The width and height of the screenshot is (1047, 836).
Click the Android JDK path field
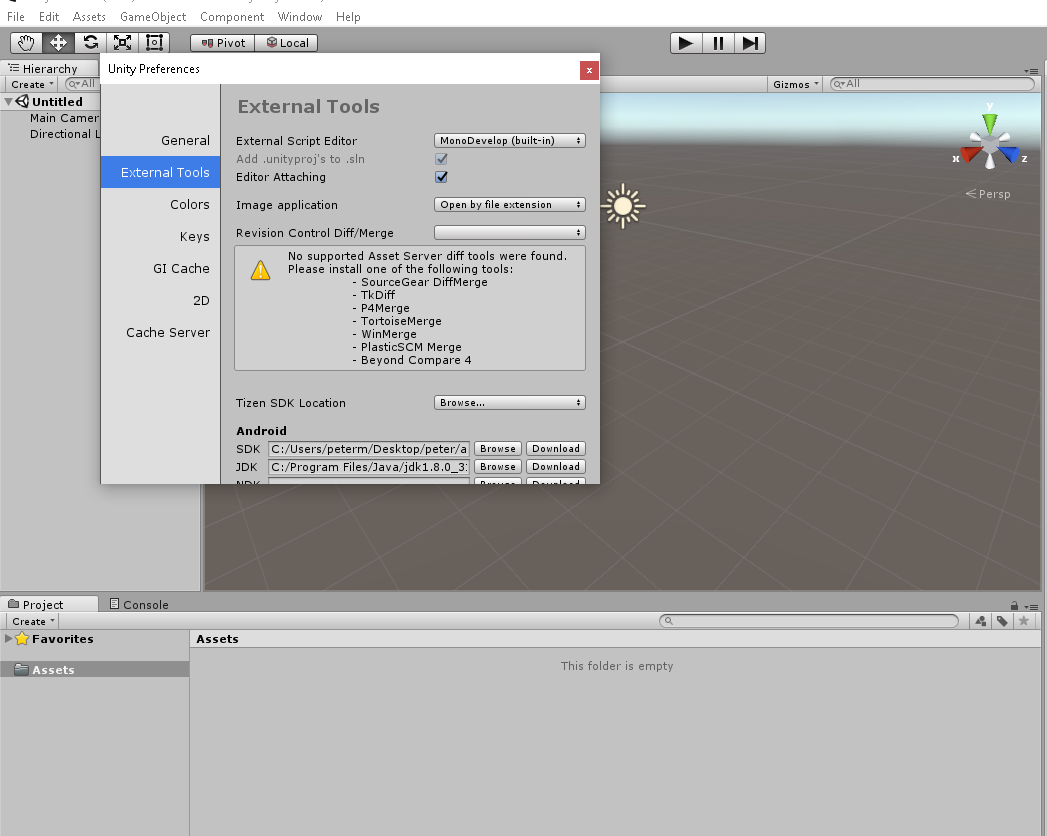pos(369,467)
